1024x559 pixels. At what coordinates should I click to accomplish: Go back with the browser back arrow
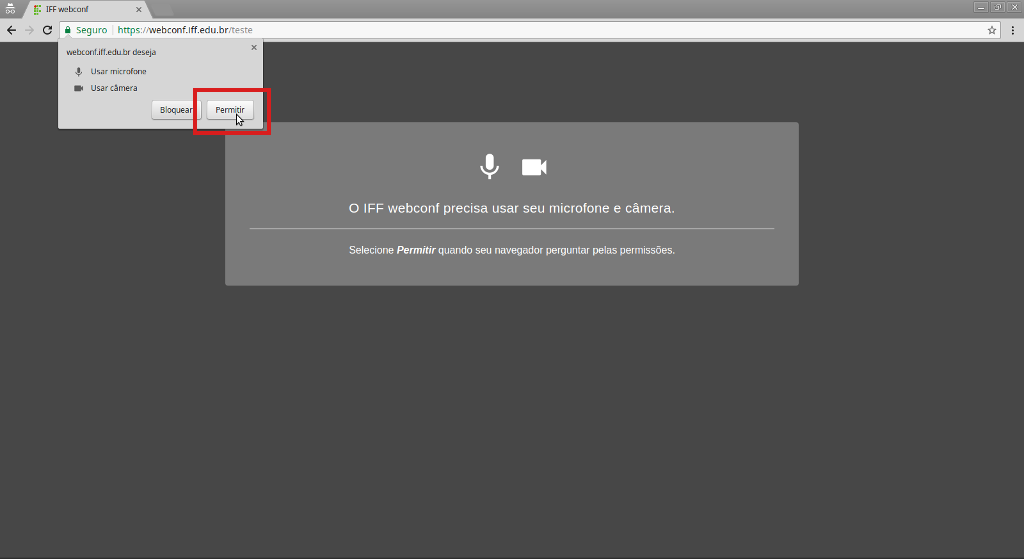click(11, 30)
